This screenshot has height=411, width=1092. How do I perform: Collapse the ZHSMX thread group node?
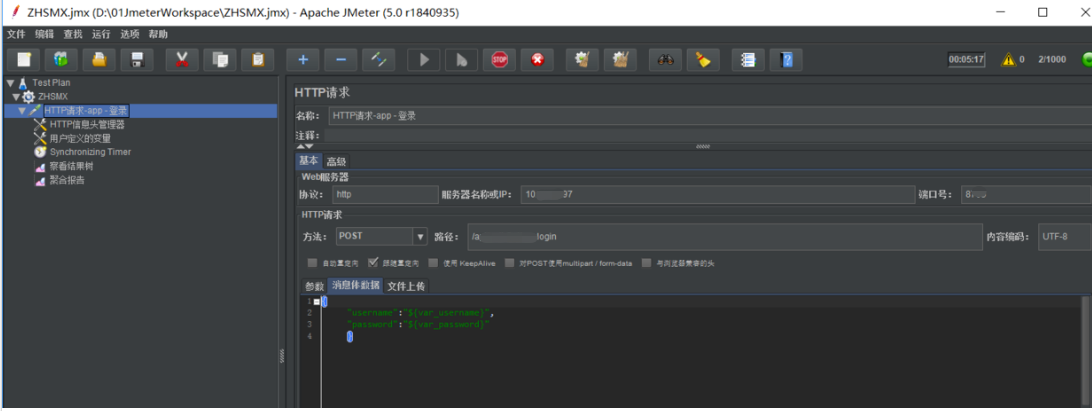(x=16, y=97)
